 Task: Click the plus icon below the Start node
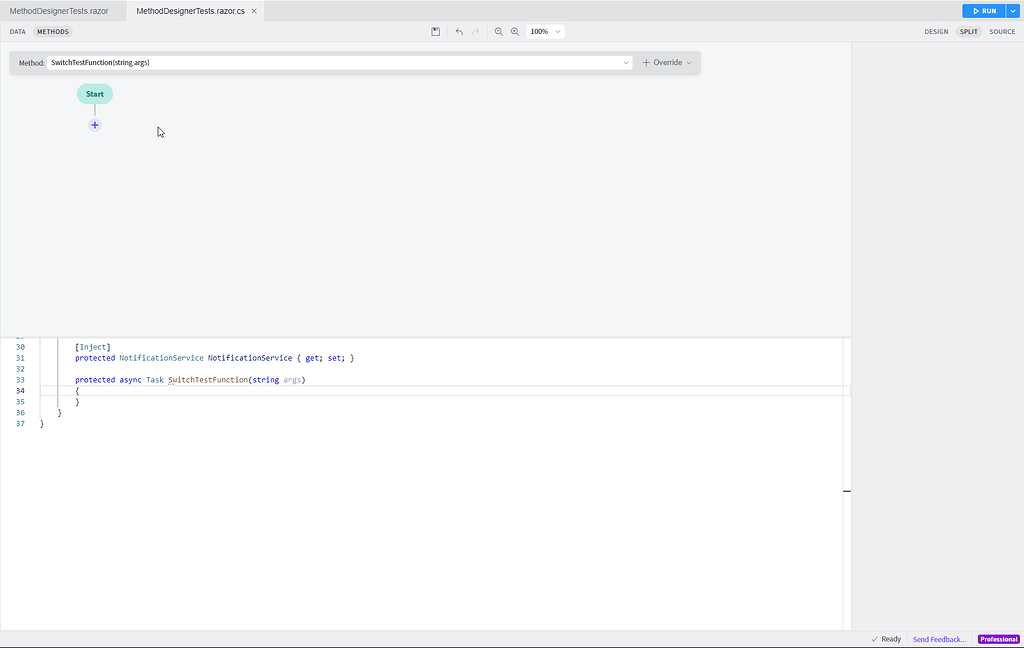(94, 124)
